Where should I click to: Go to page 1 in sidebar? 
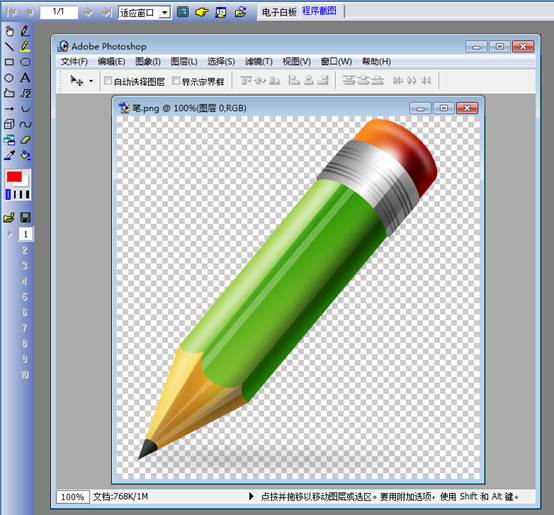click(x=25, y=234)
